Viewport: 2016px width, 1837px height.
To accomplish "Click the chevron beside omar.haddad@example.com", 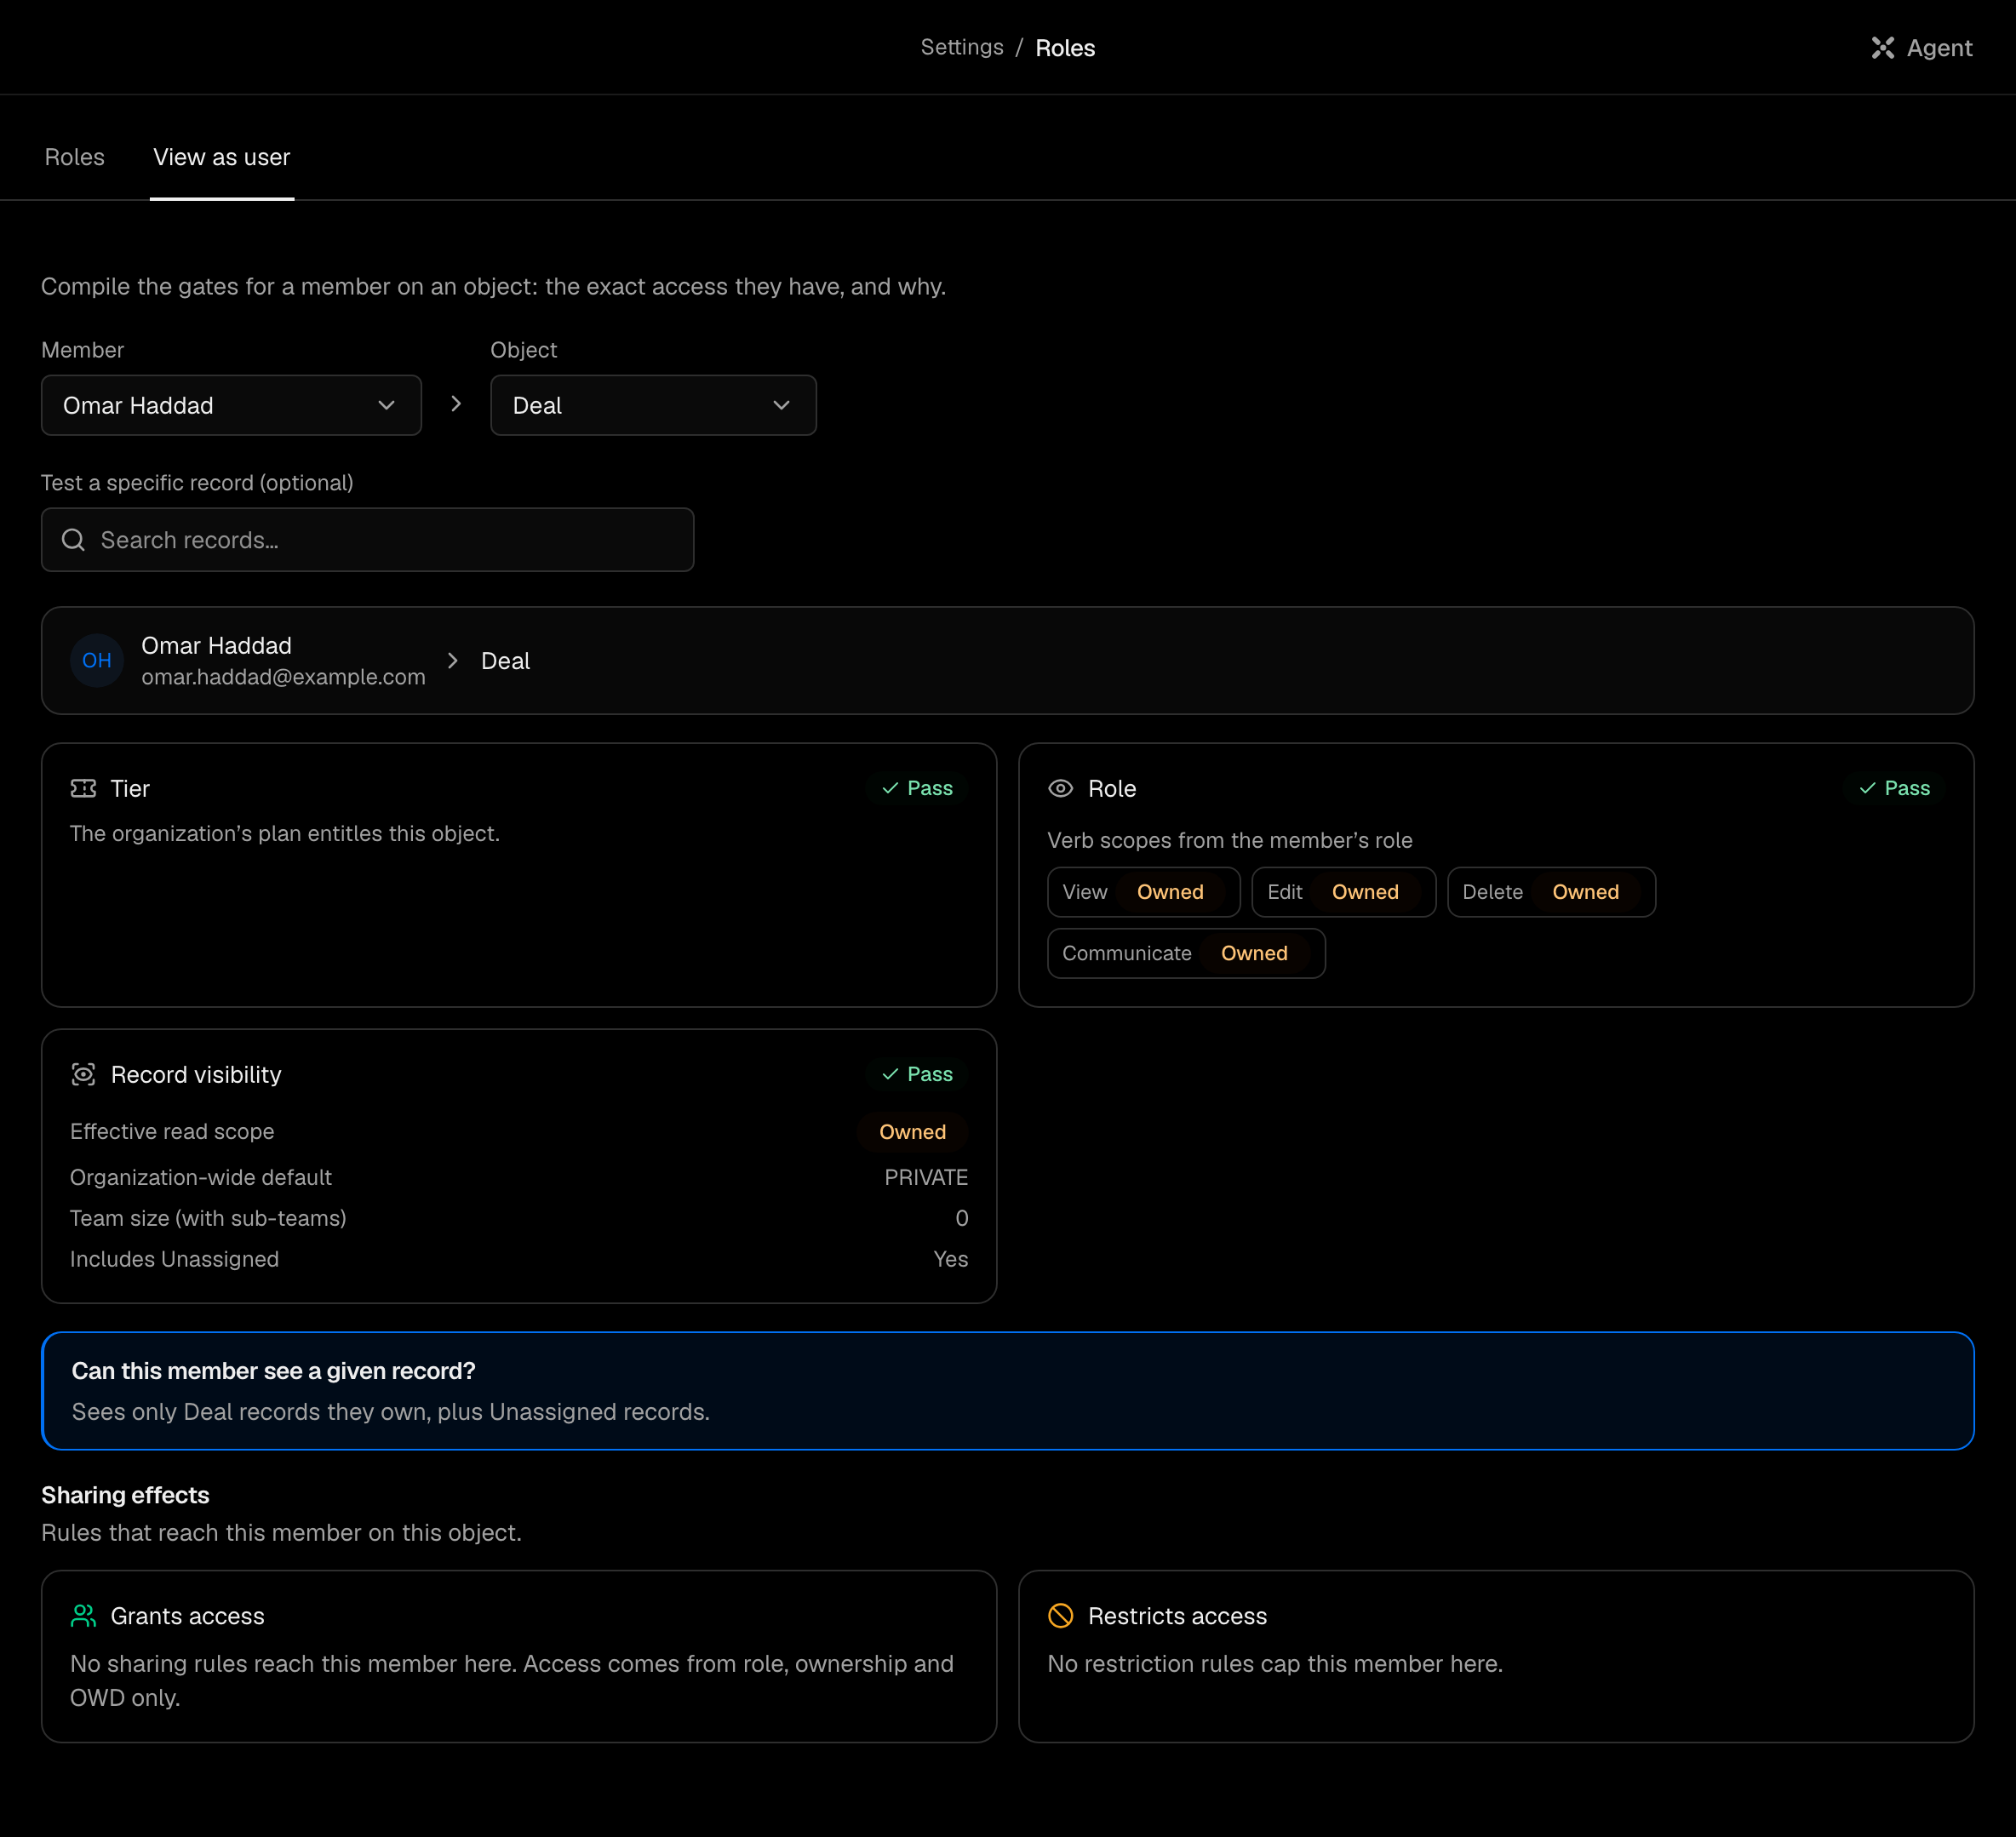I will coord(453,660).
